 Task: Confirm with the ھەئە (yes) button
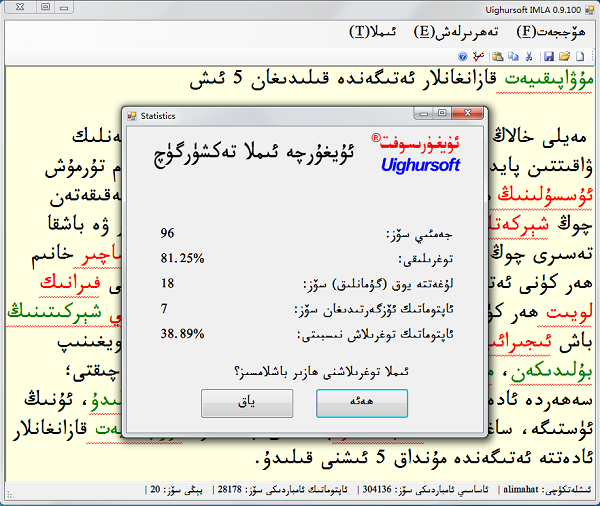click(x=362, y=403)
